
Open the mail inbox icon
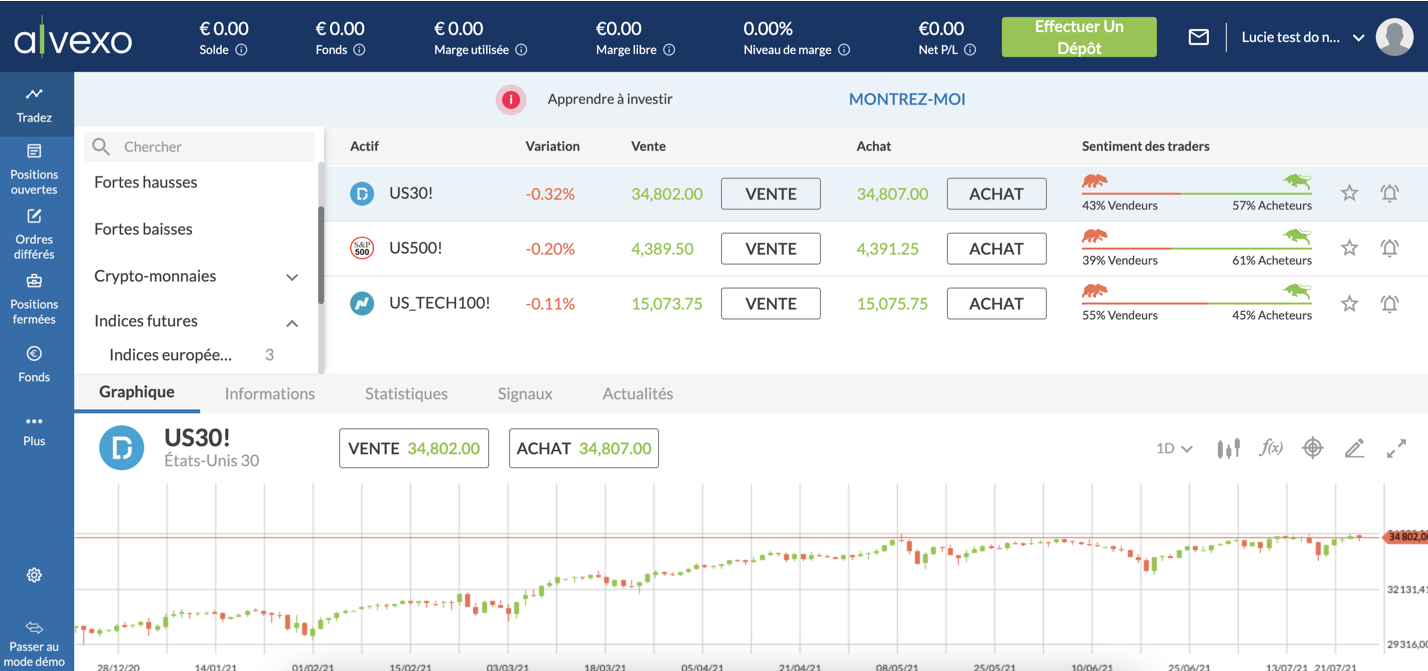pyautogui.click(x=1198, y=37)
